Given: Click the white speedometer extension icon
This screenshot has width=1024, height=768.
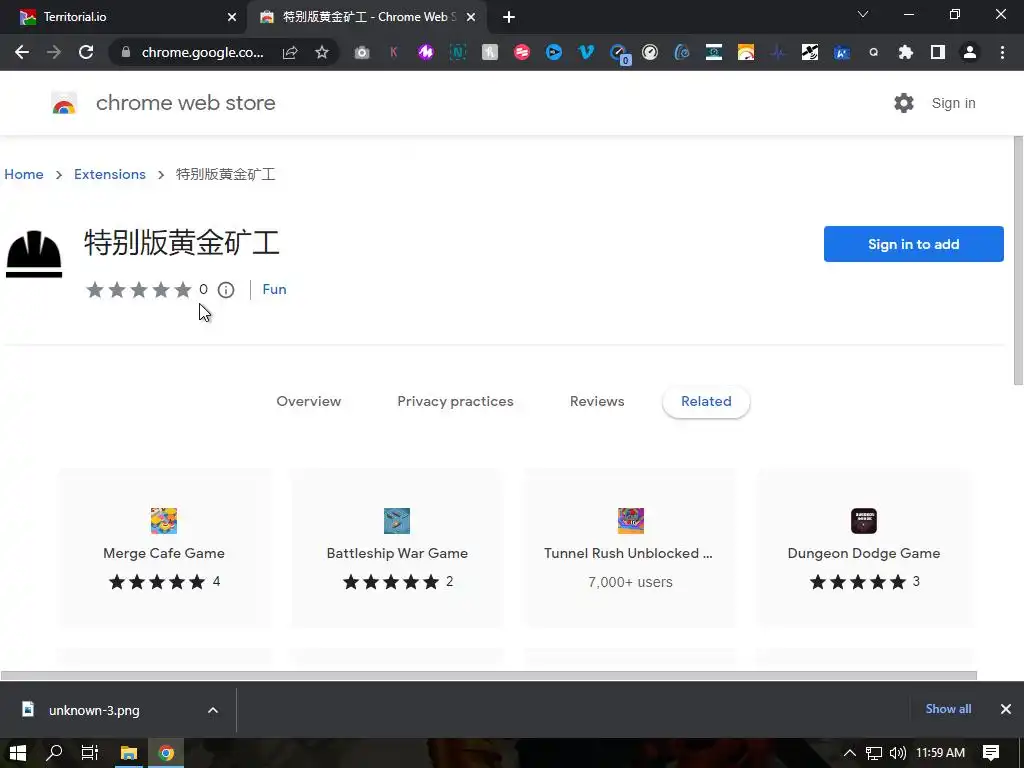Looking at the screenshot, I should click(650, 52).
